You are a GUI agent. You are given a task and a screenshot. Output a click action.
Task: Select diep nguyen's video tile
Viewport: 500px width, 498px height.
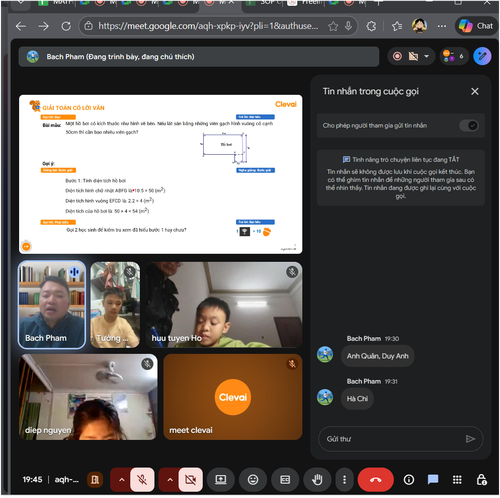pos(88,397)
